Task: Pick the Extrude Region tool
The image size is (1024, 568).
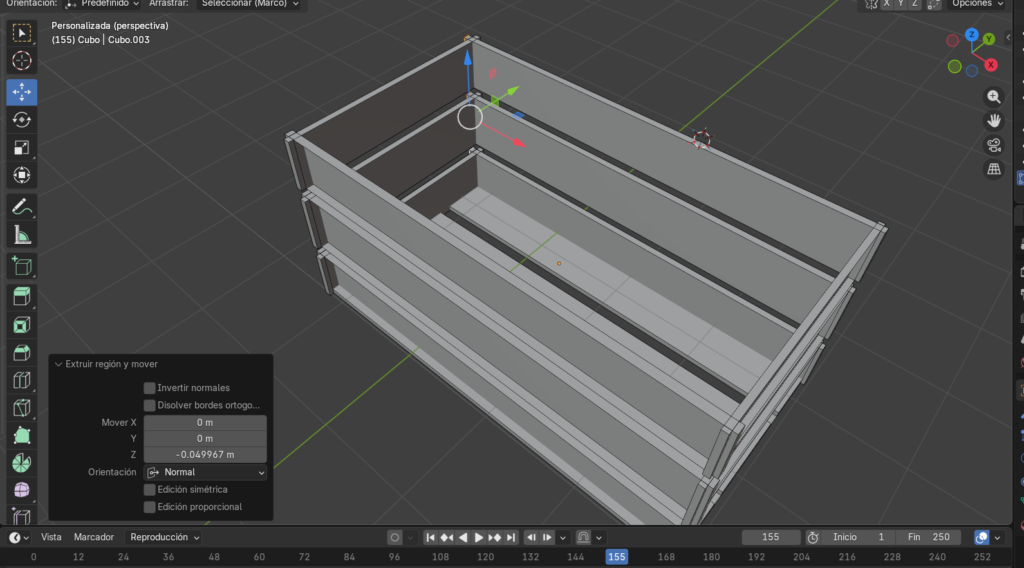Action: [x=21, y=297]
